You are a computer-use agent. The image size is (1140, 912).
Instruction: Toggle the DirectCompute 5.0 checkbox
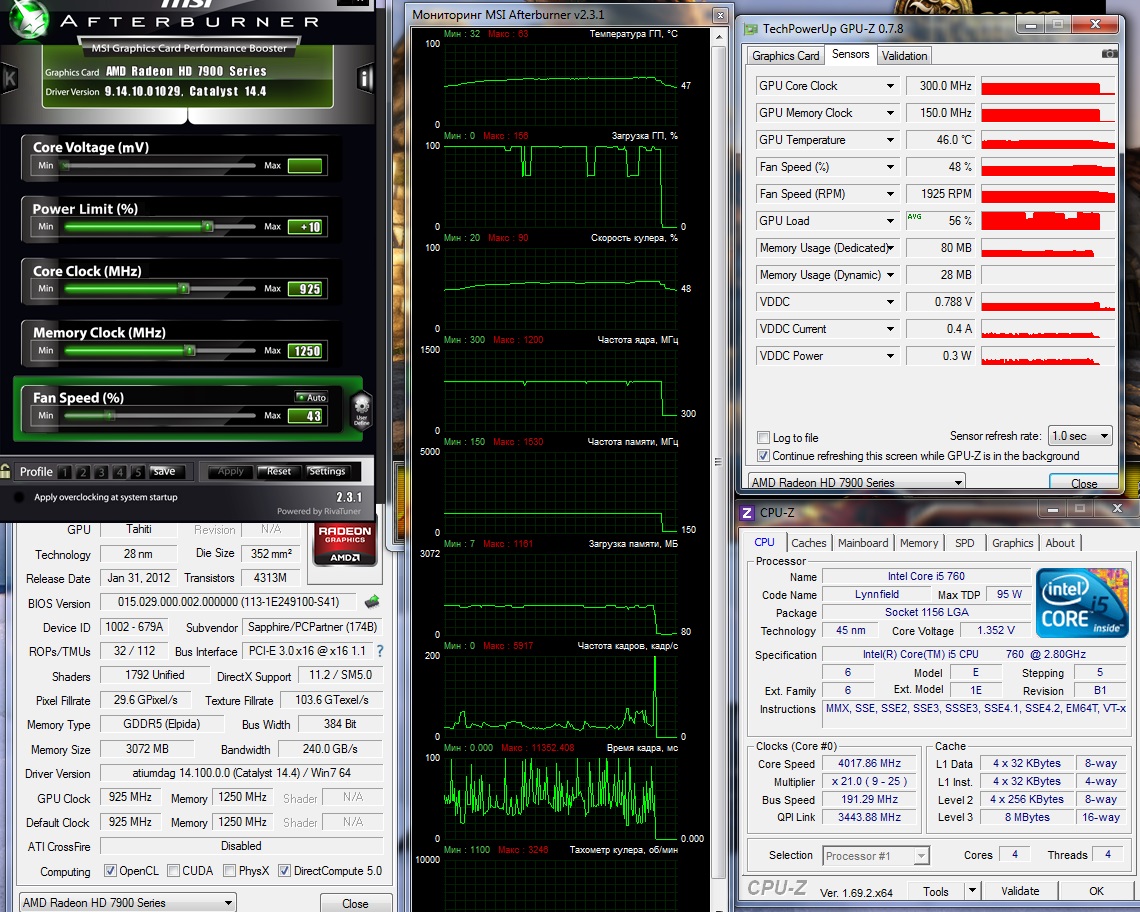(284, 871)
